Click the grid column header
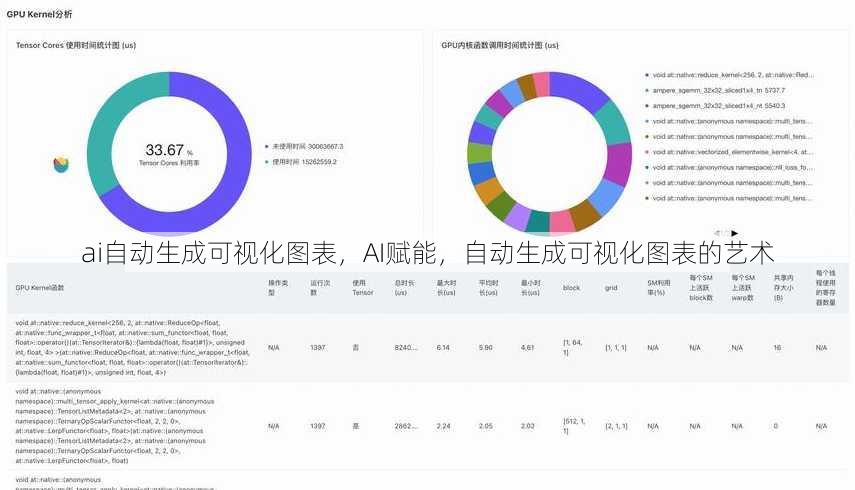855x490 pixels. pos(611,288)
